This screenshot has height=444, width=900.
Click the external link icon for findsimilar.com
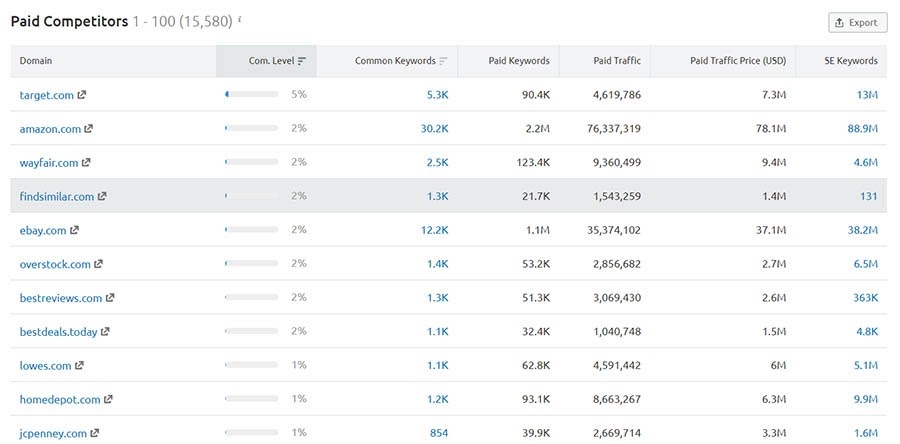tap(102, 197)
